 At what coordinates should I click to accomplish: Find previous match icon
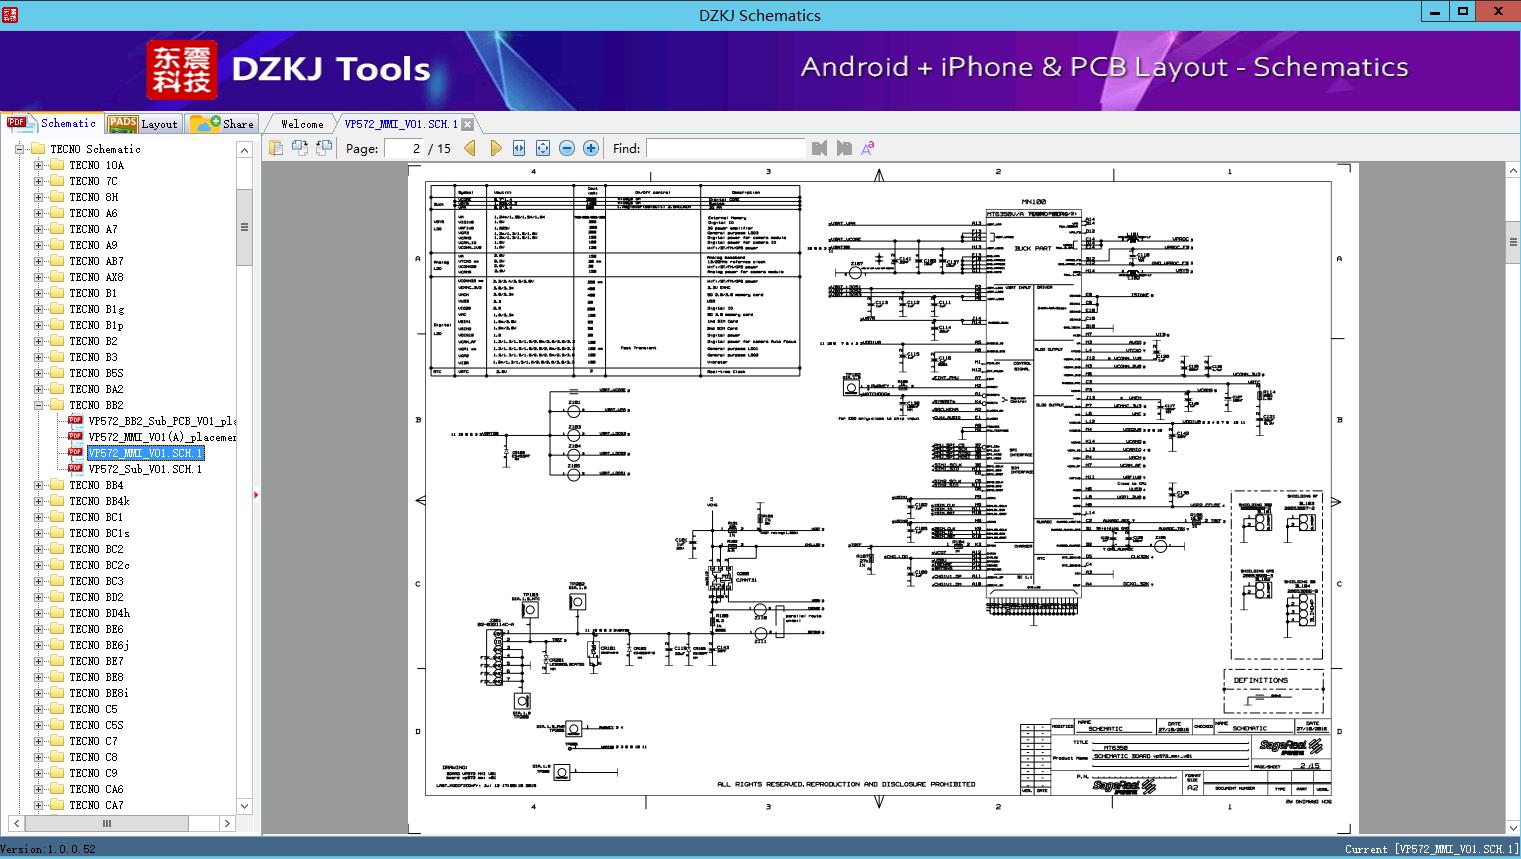[820, 148]
